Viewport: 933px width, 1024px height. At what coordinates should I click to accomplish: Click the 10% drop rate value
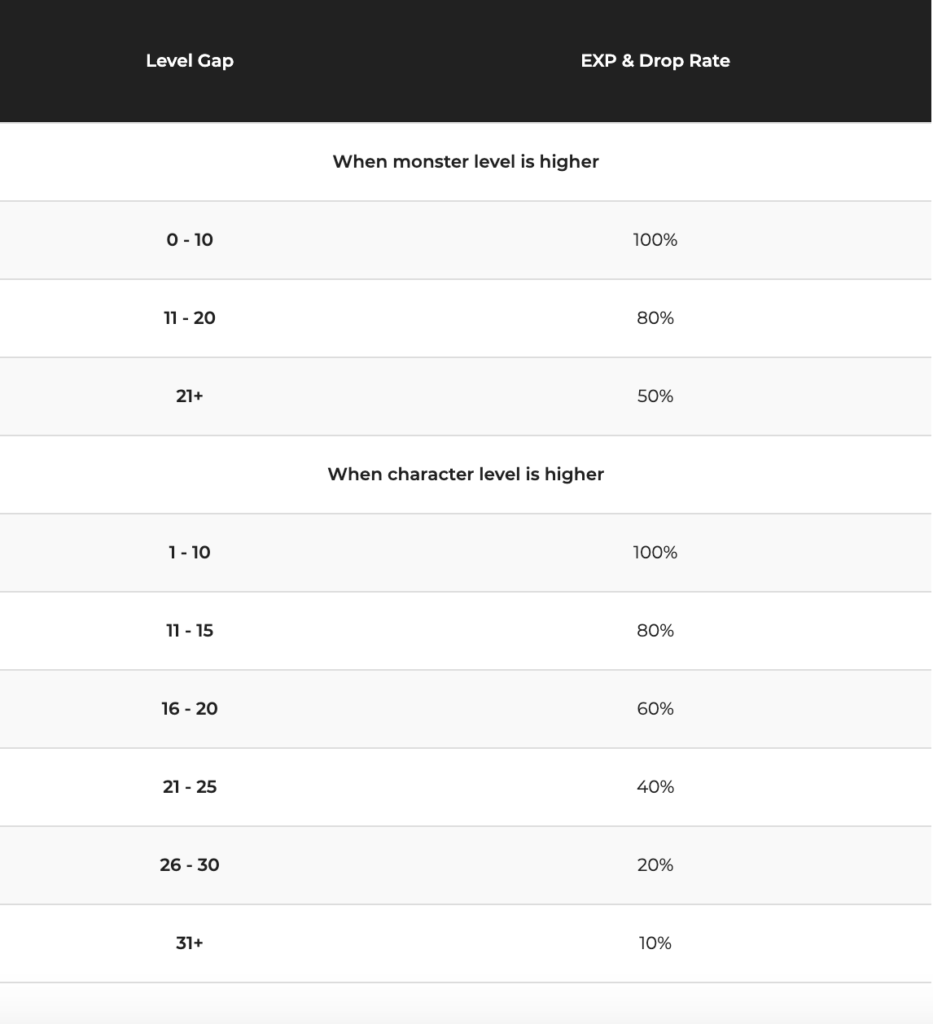pos(655,943)
